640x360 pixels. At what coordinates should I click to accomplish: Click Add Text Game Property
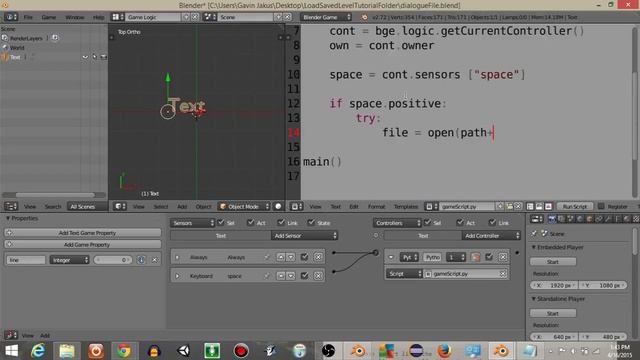pyautogui.click(x=83, y=233)
